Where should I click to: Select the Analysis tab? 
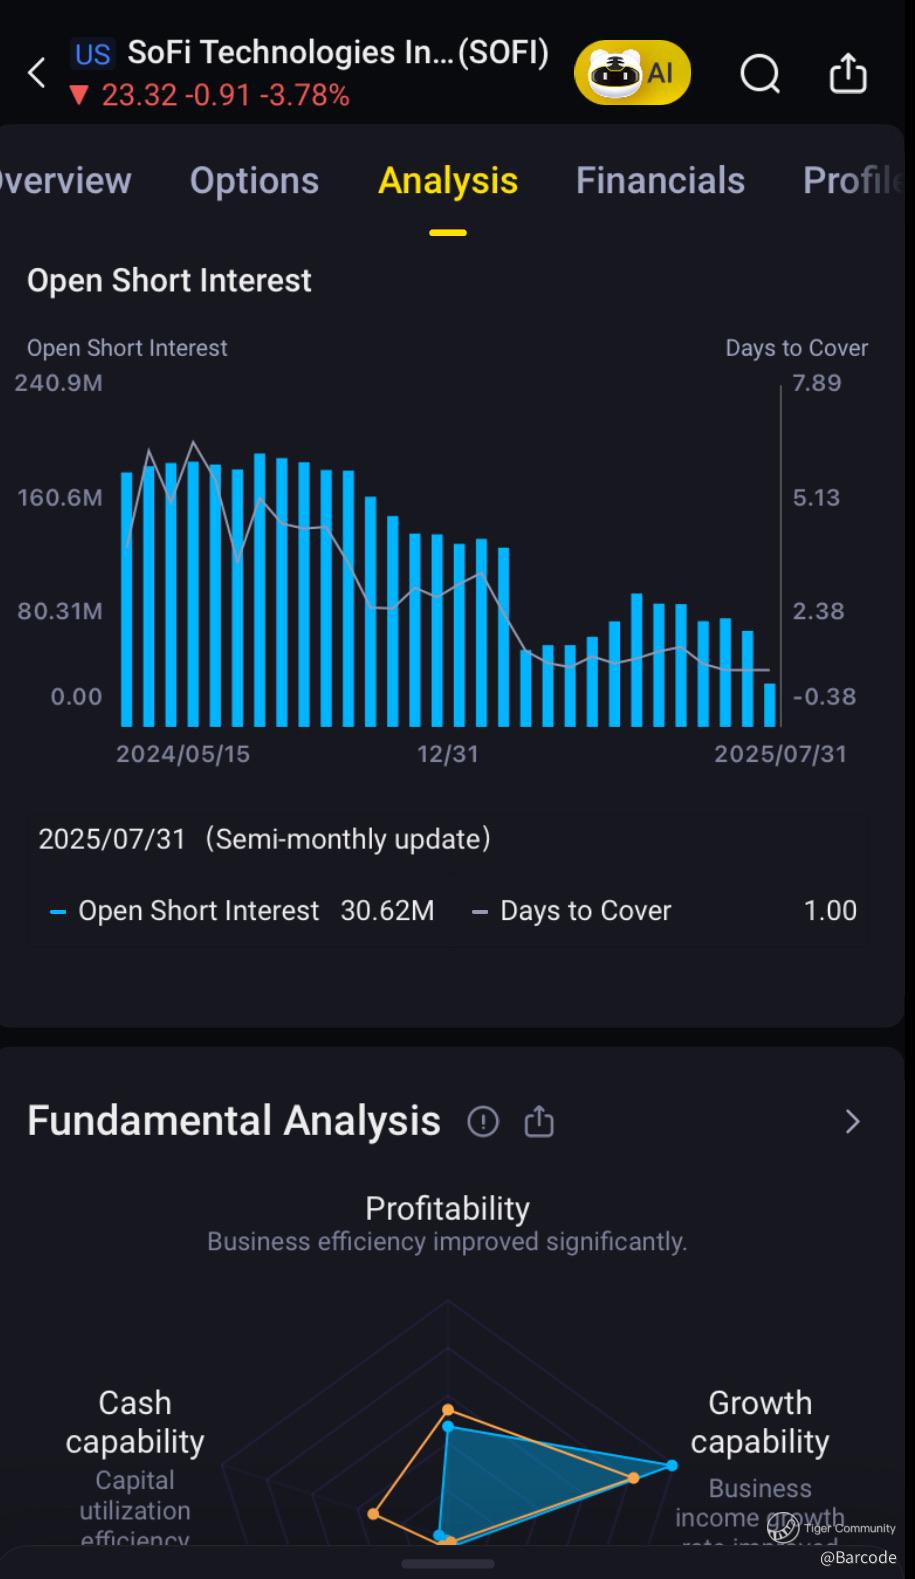coord(448,181)
